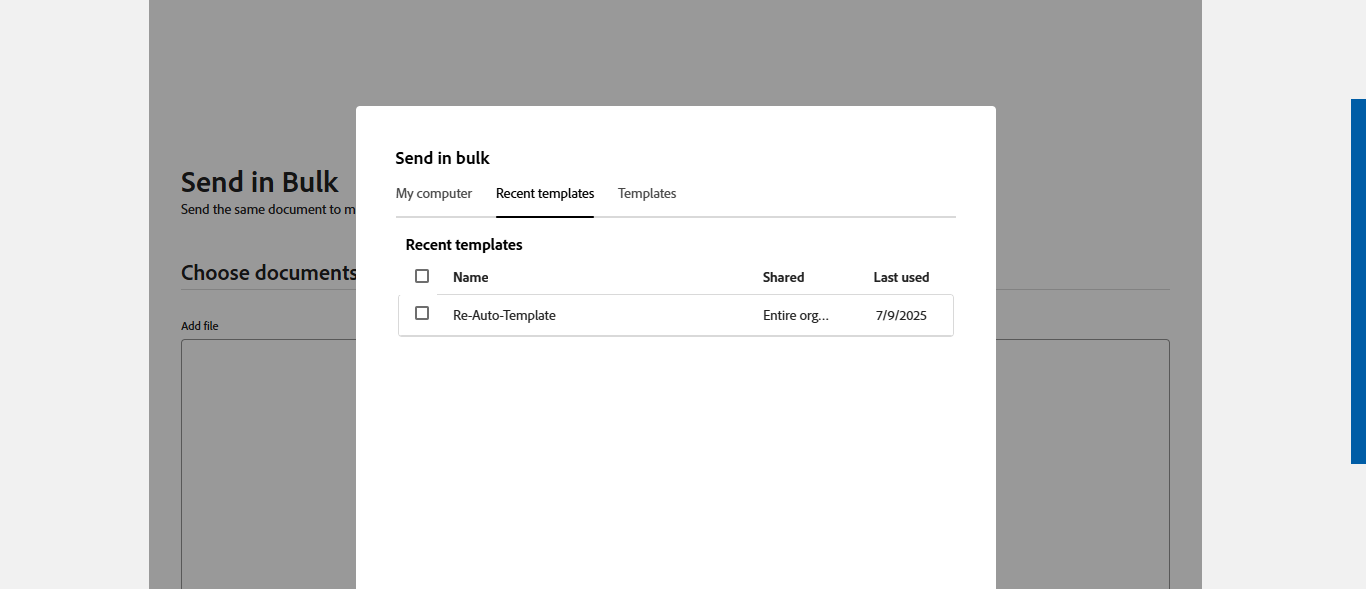Click the truncated Entire org… shared cell

pos(795,316)
